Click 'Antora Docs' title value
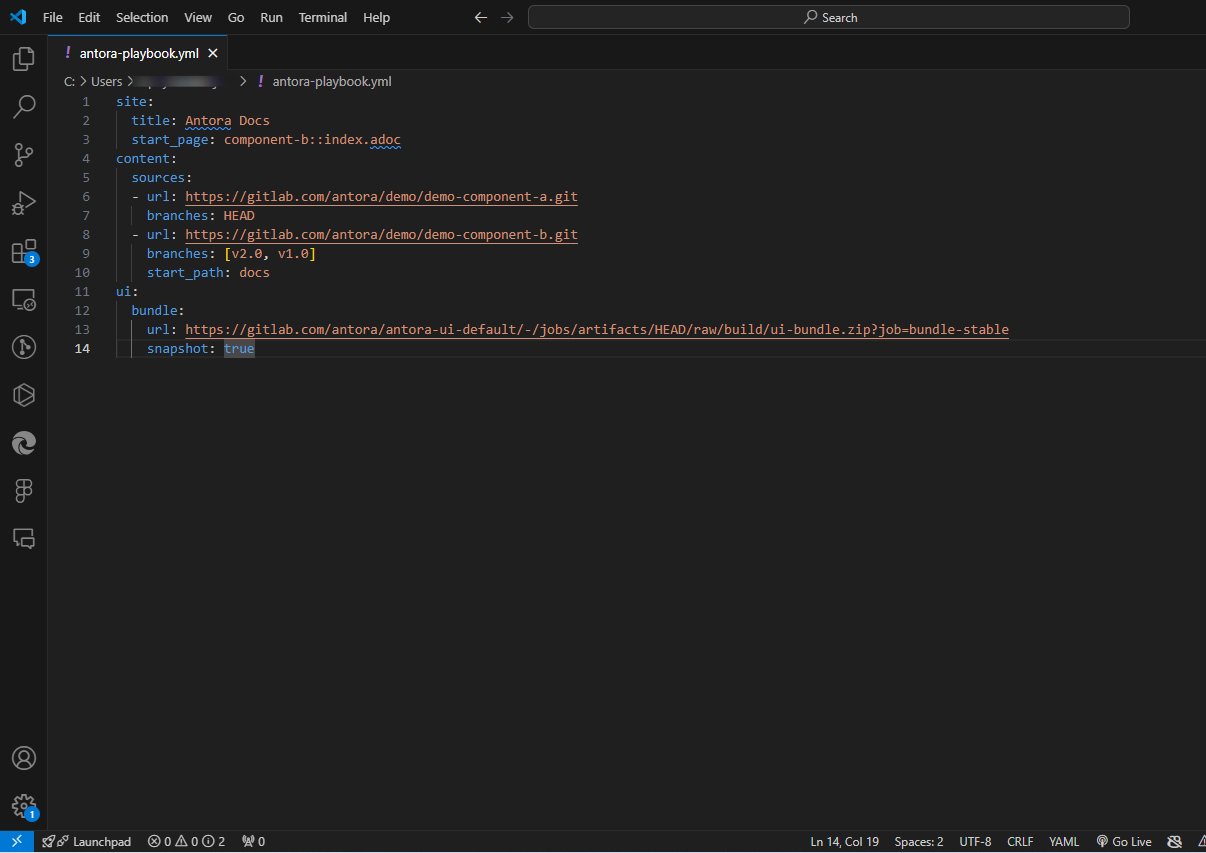This screenshot has height=853, width=1206. [x=227, y=121]
